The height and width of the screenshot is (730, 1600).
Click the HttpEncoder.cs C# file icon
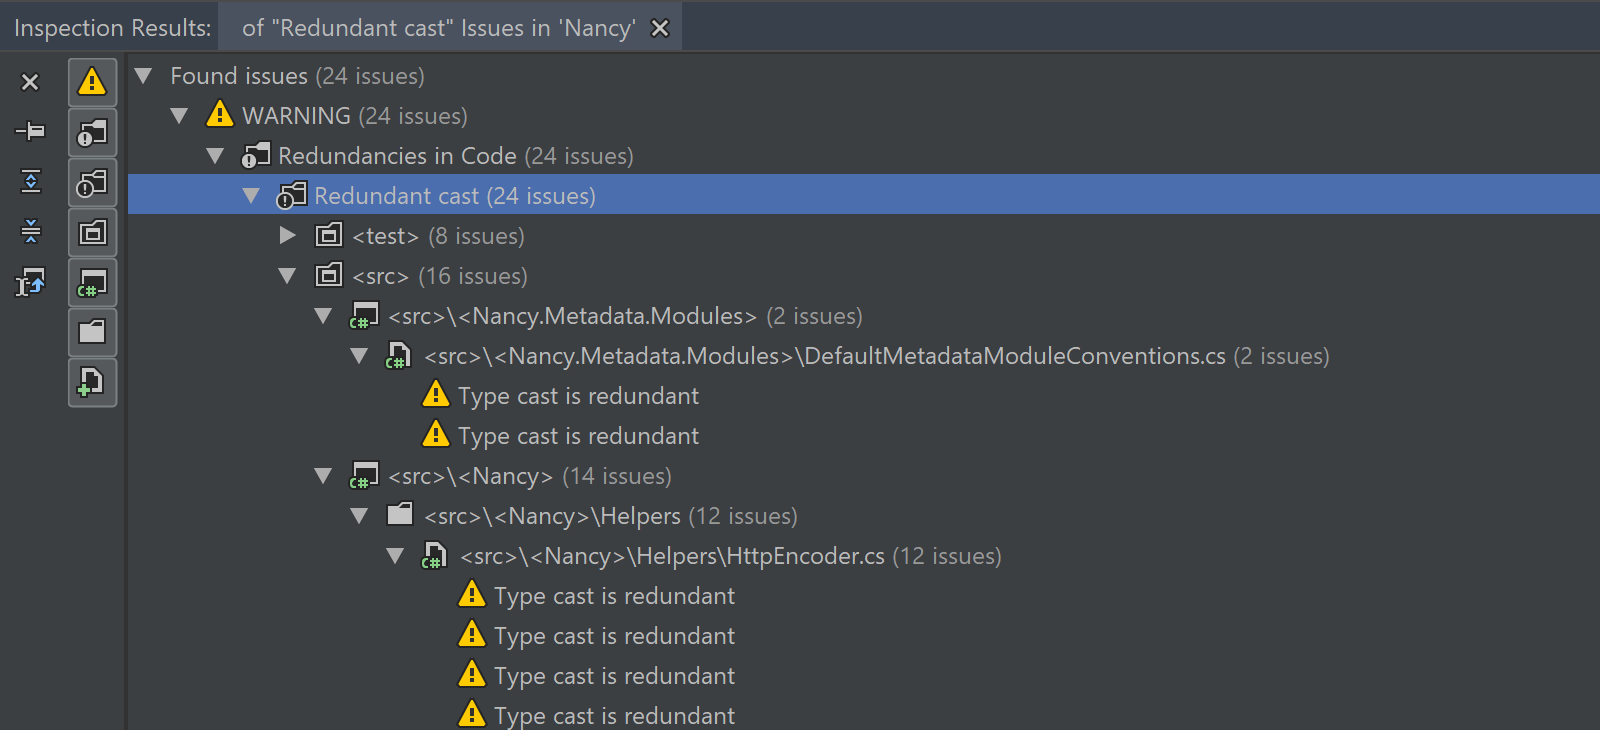click(434, 556)
